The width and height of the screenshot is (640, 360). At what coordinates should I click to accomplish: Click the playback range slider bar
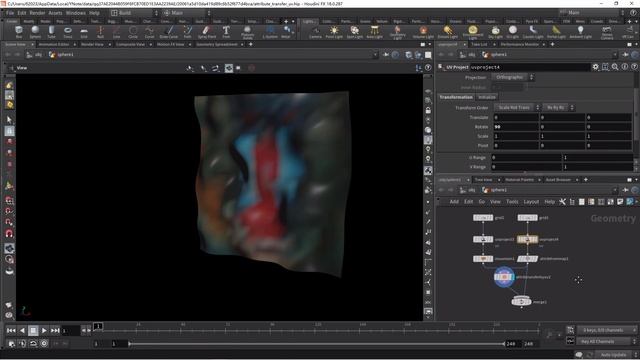317,344
